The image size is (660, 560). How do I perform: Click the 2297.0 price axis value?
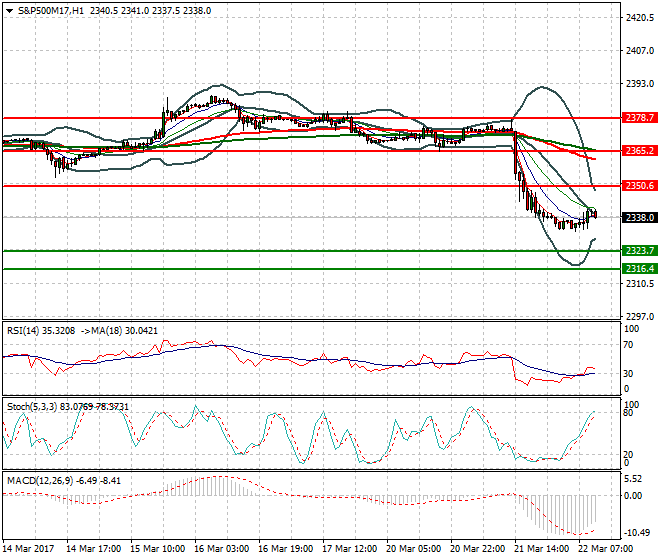tap(640, 316)
